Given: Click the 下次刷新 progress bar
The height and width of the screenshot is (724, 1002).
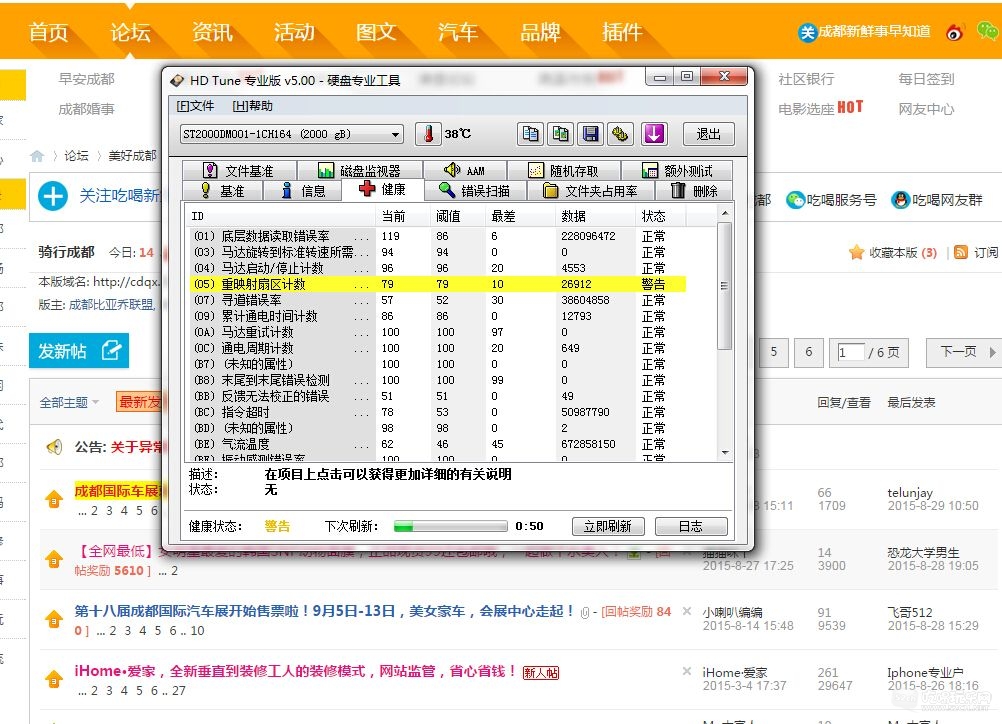Looking at the screenshot, I should click(451, 527).
